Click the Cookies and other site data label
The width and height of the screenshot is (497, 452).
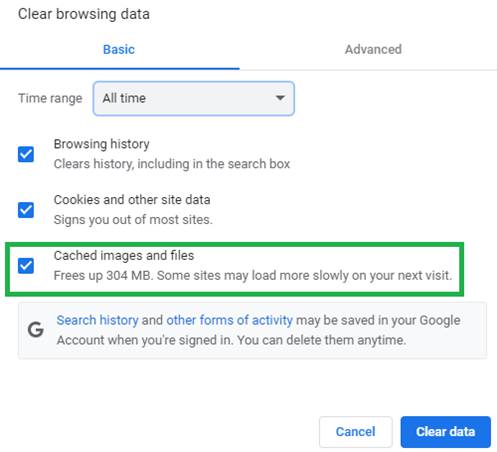pyautogui.click(x=132, y=200)
